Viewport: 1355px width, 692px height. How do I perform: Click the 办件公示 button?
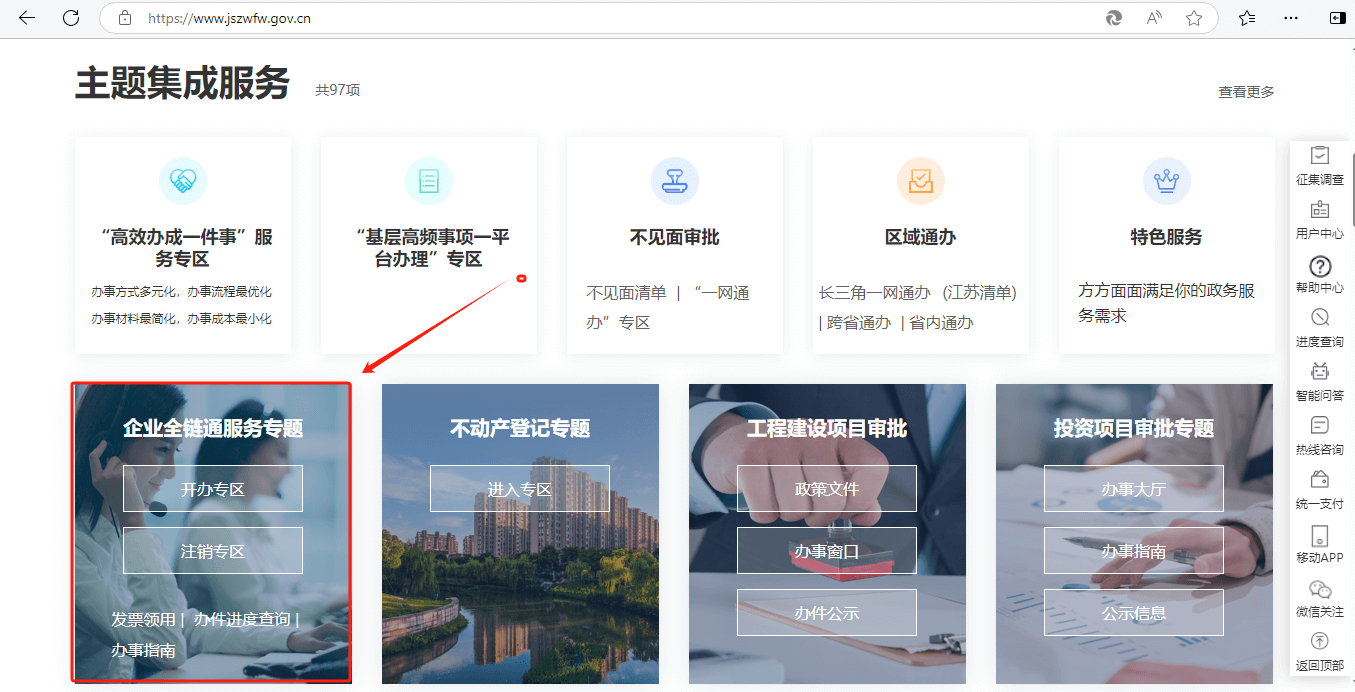click(827, 613)
